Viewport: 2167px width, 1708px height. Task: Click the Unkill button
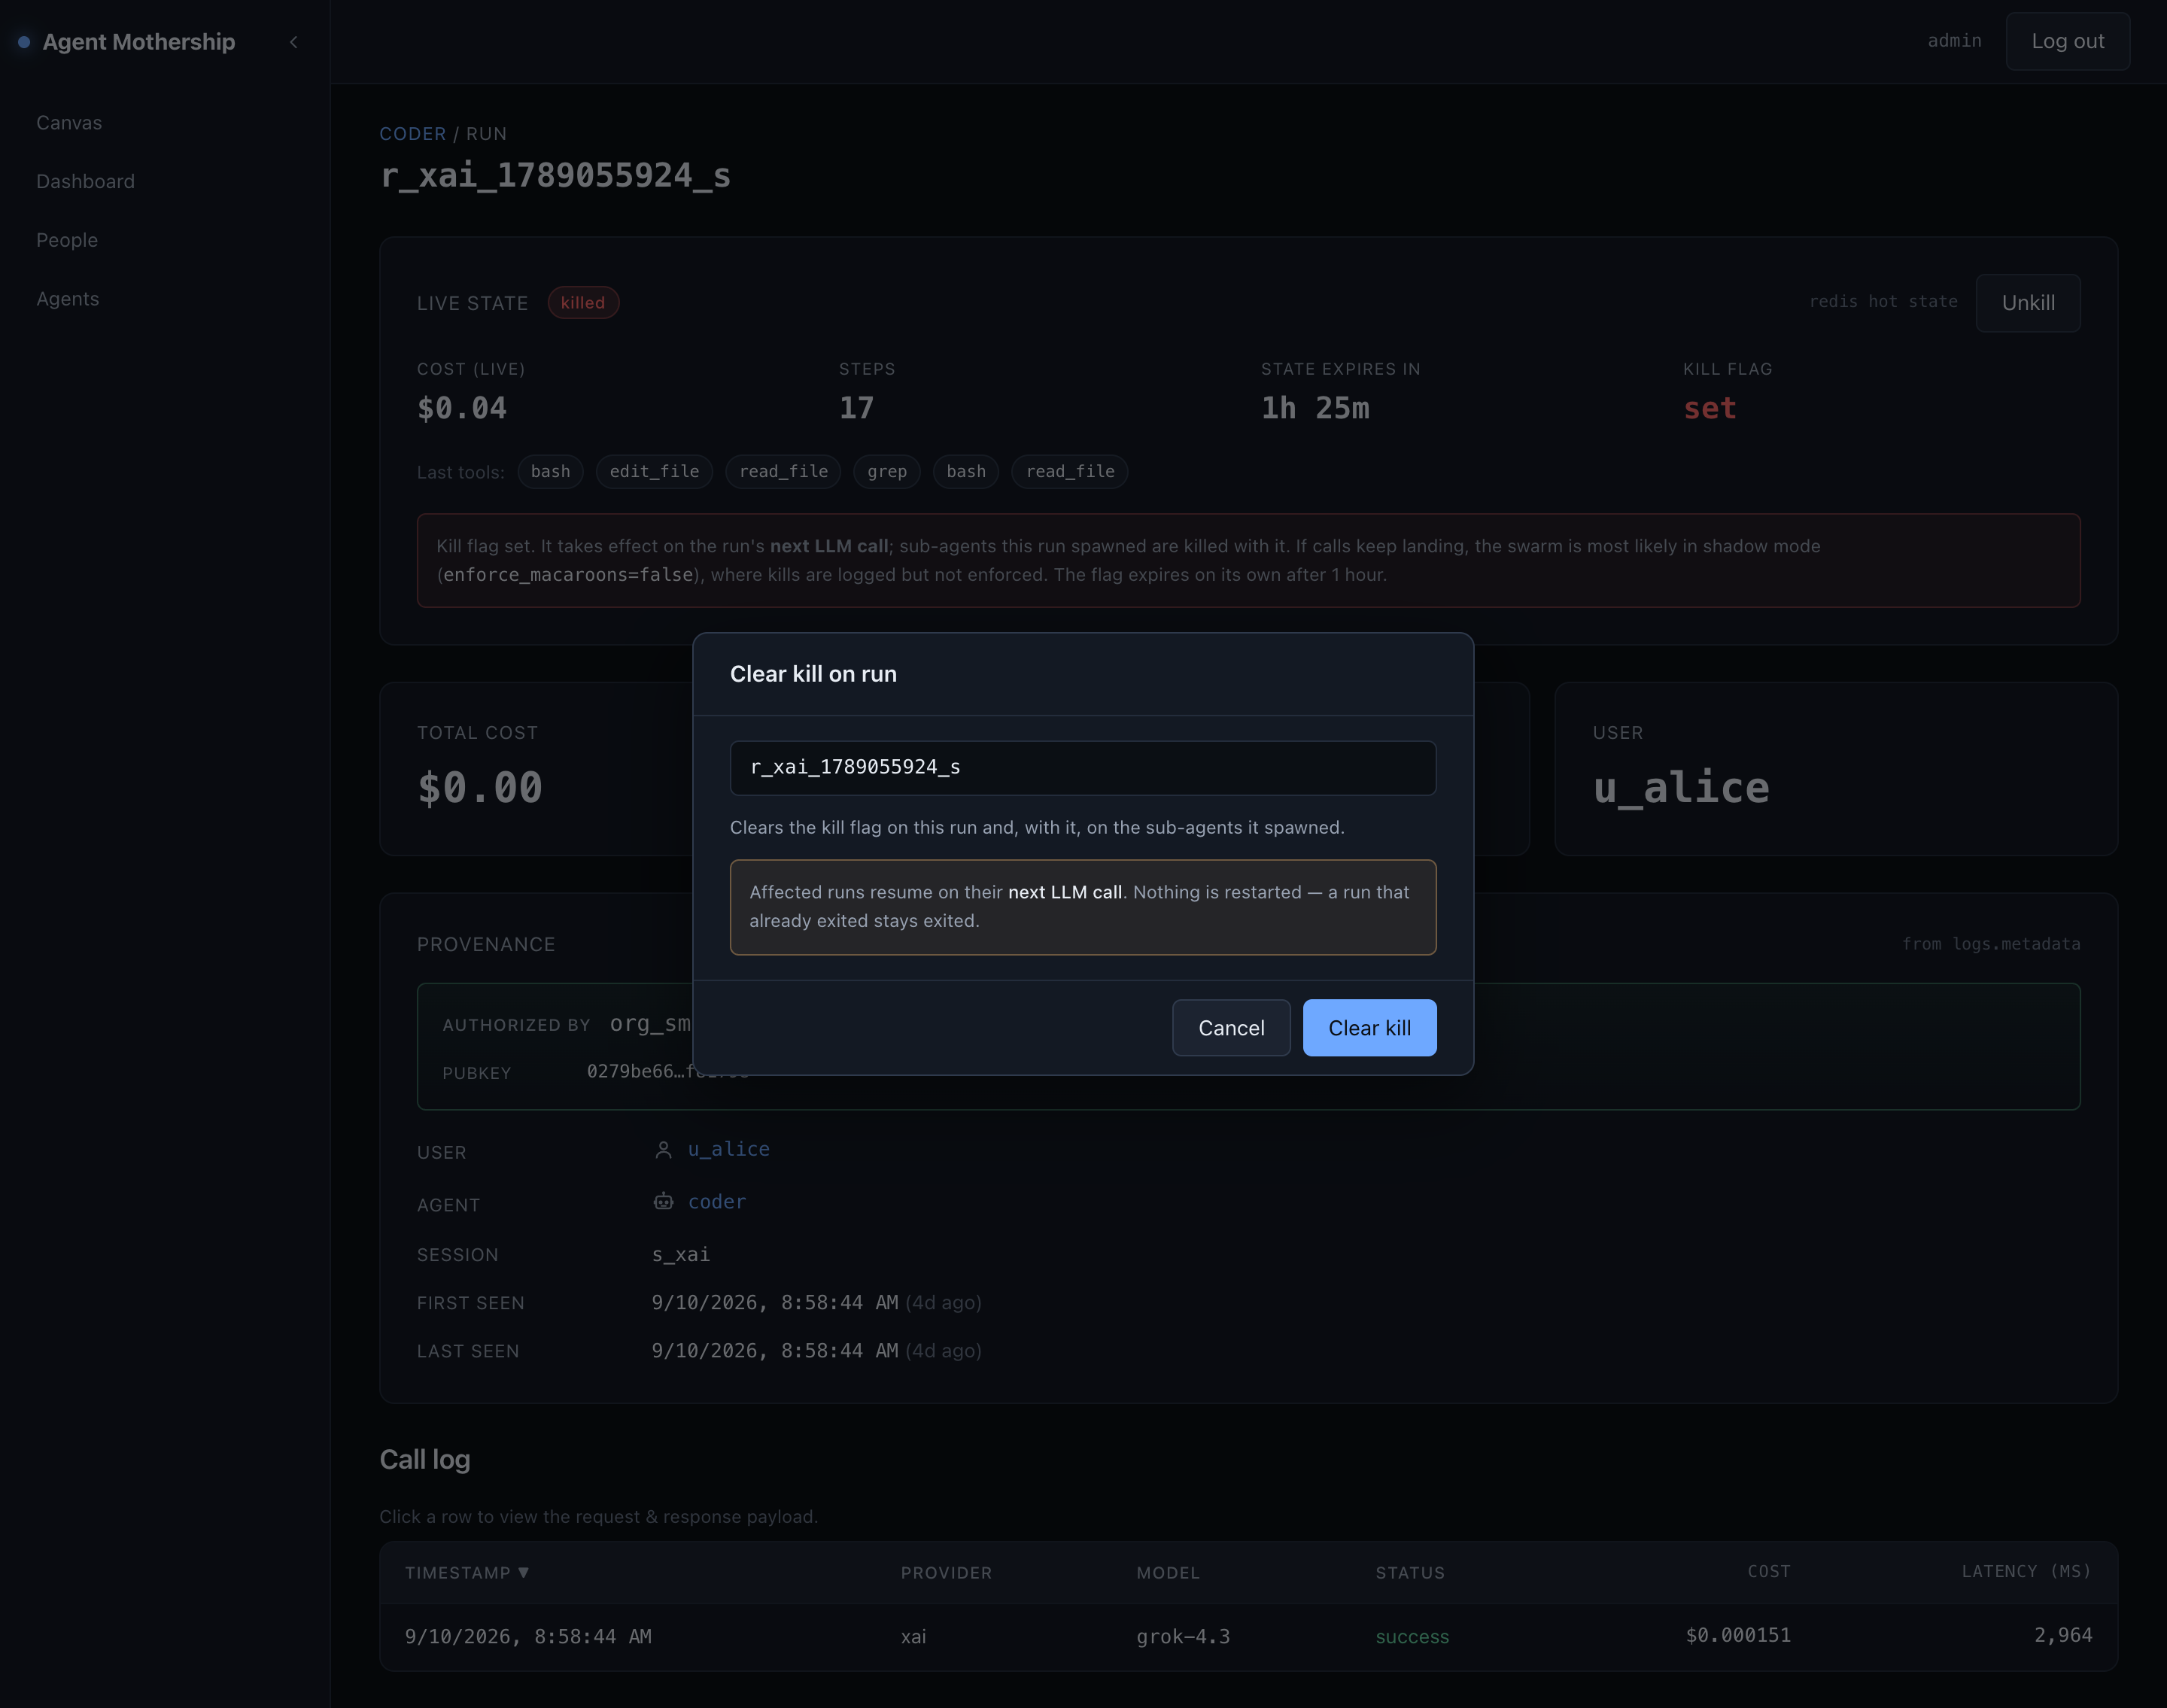tap(2028, 303)
